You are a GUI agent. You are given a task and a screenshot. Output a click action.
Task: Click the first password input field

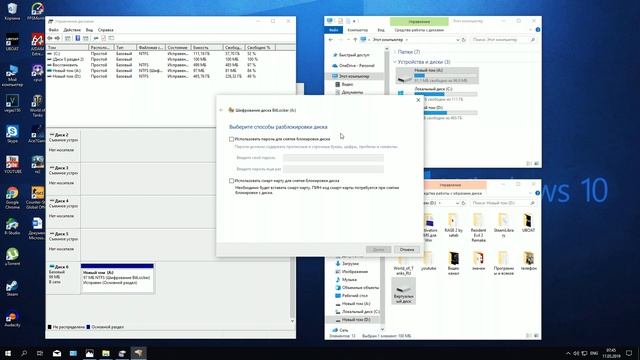tap(333, 158)
